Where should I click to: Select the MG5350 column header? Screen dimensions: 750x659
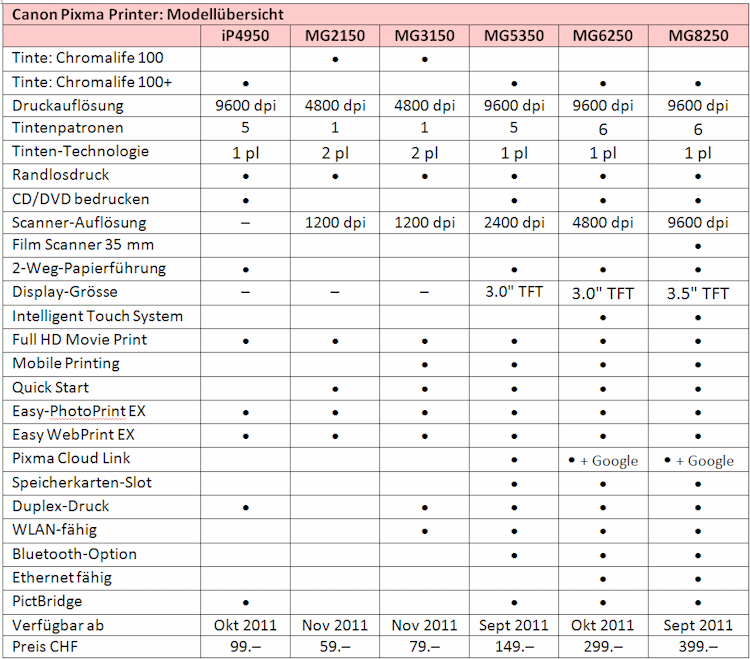pos(514,36)
